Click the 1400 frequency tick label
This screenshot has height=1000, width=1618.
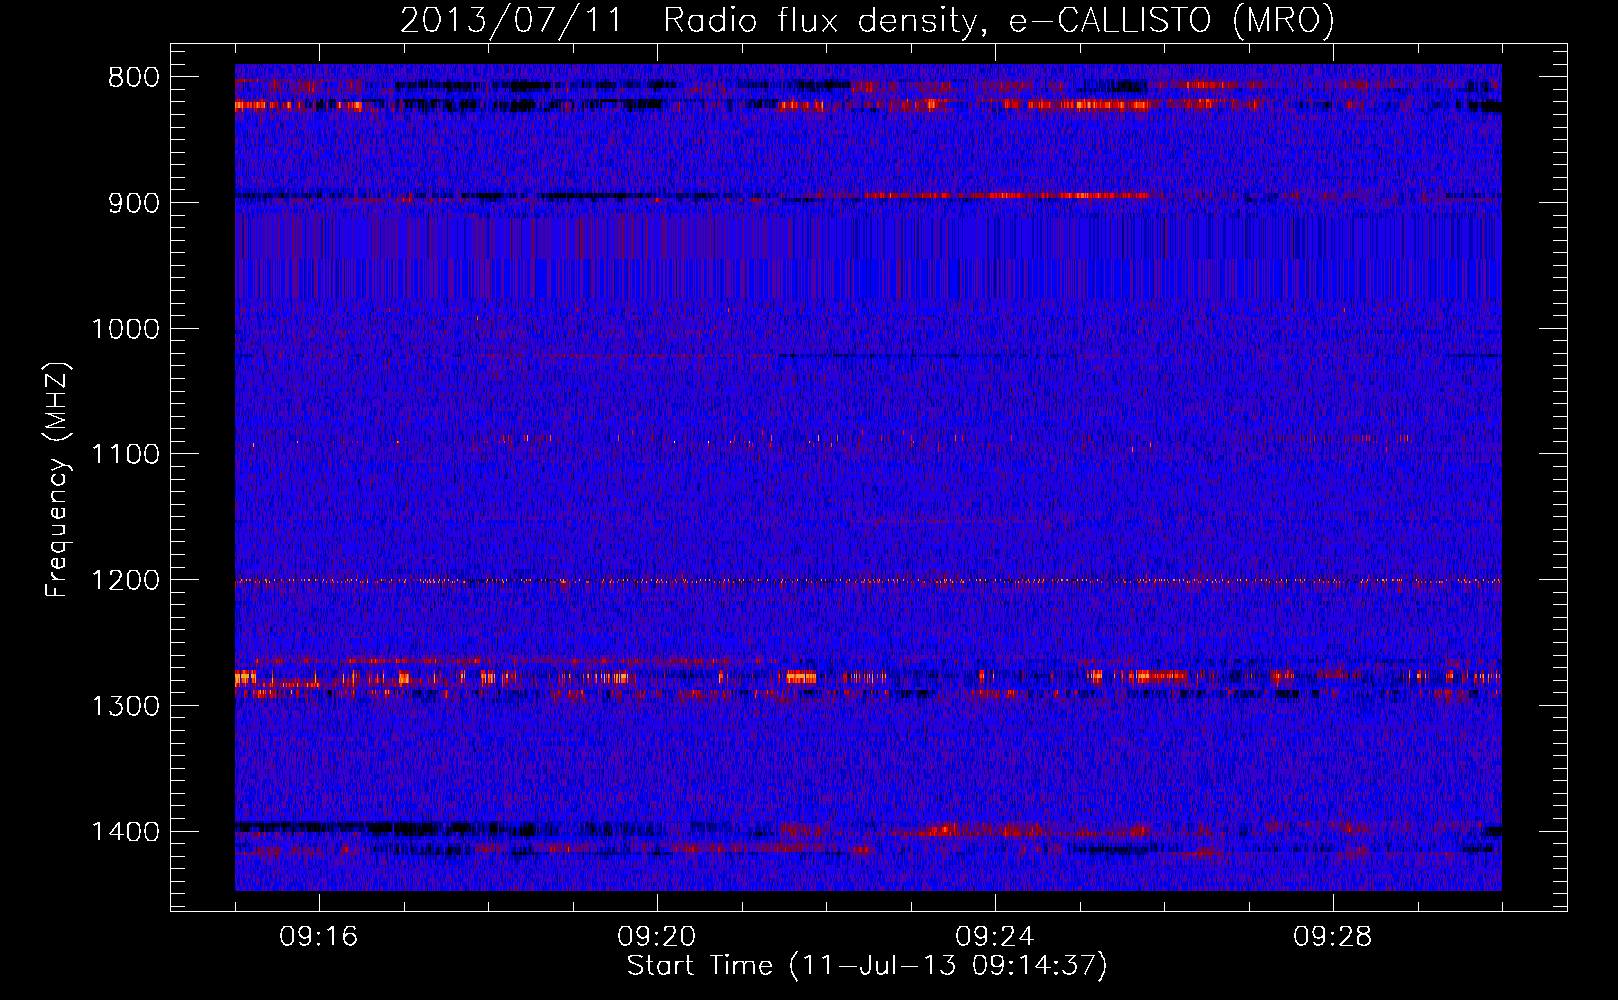[125, 832]
